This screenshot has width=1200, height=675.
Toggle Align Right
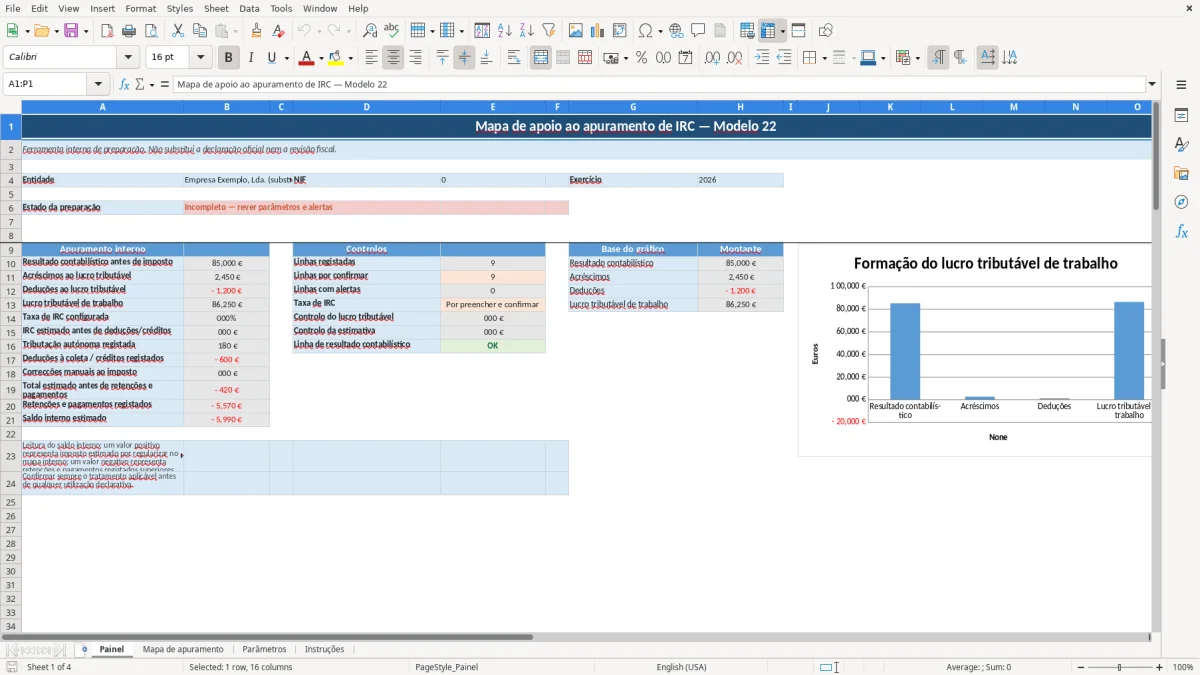[x=415, y=58]
